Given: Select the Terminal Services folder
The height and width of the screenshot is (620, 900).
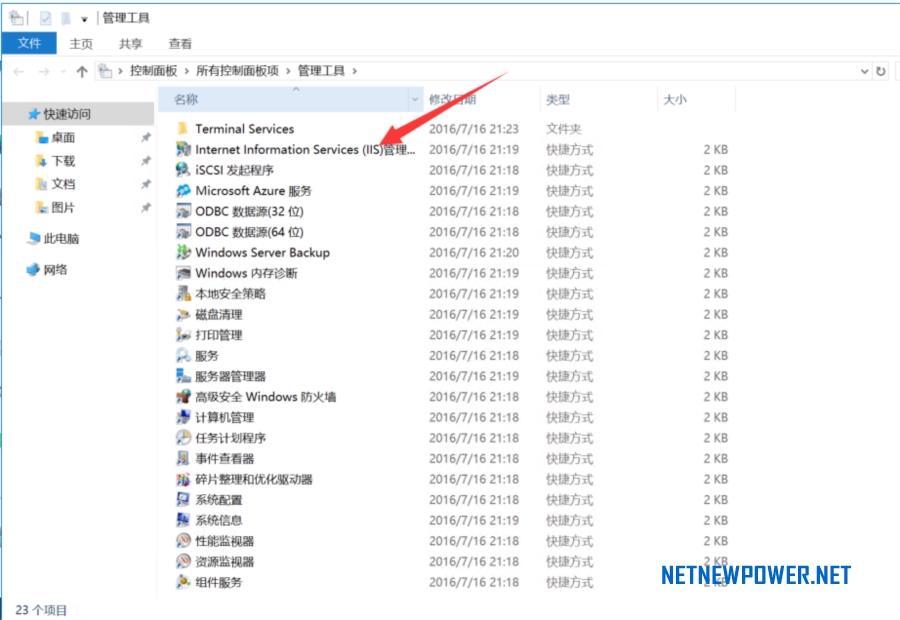Looking at the screenshot, I should [245, 128].
